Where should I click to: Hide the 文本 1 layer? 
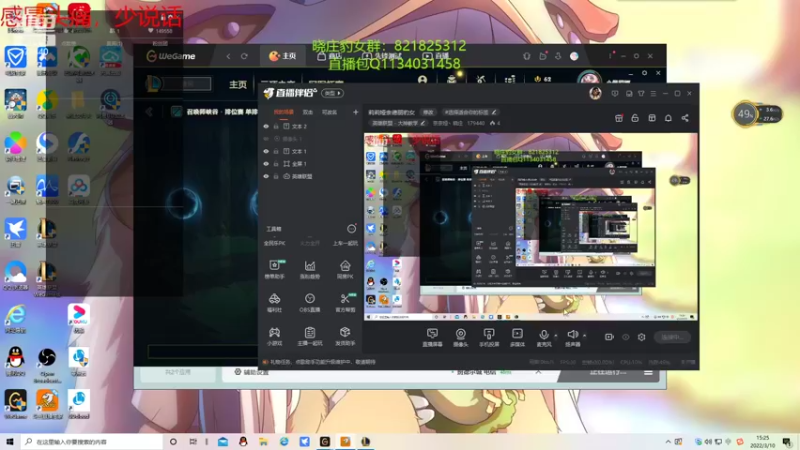click(x=266, y=151)
